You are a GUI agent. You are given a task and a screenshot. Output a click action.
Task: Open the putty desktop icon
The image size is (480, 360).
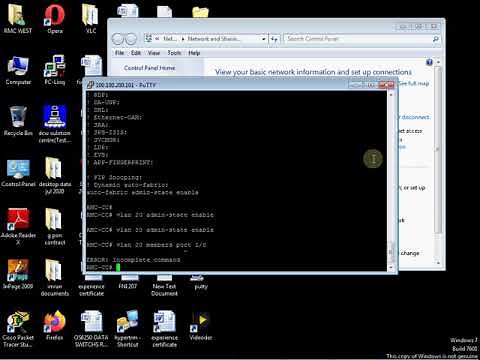(x=200, y=282)
